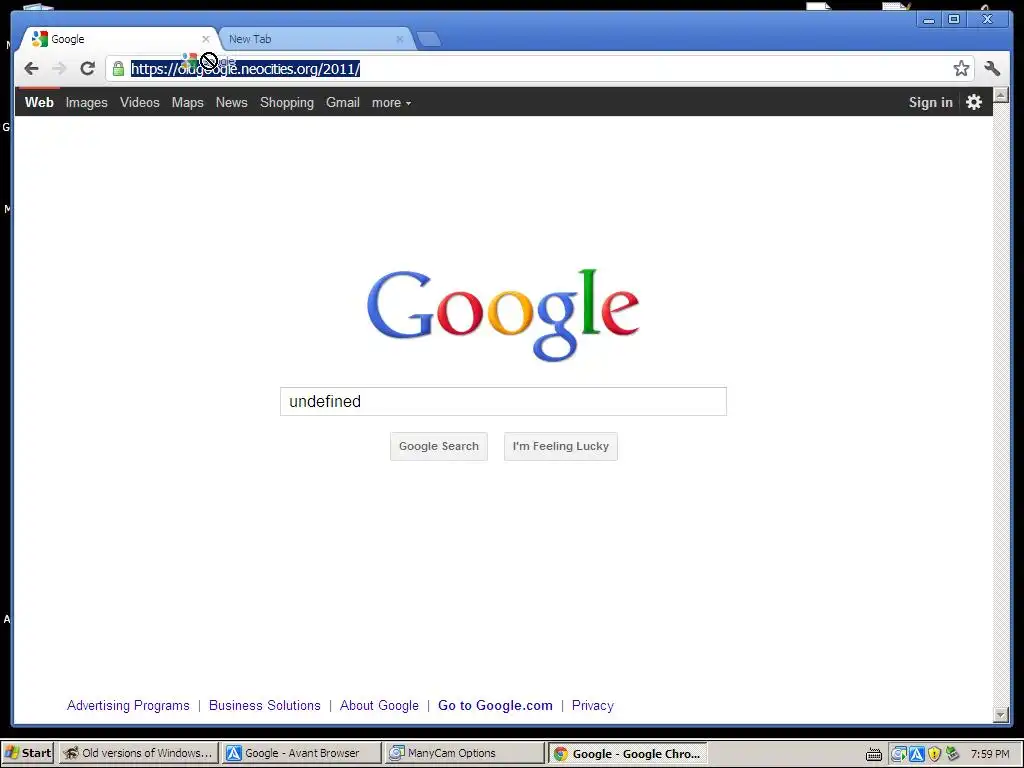Switch to the New Tab tab

tap(315, 39)
